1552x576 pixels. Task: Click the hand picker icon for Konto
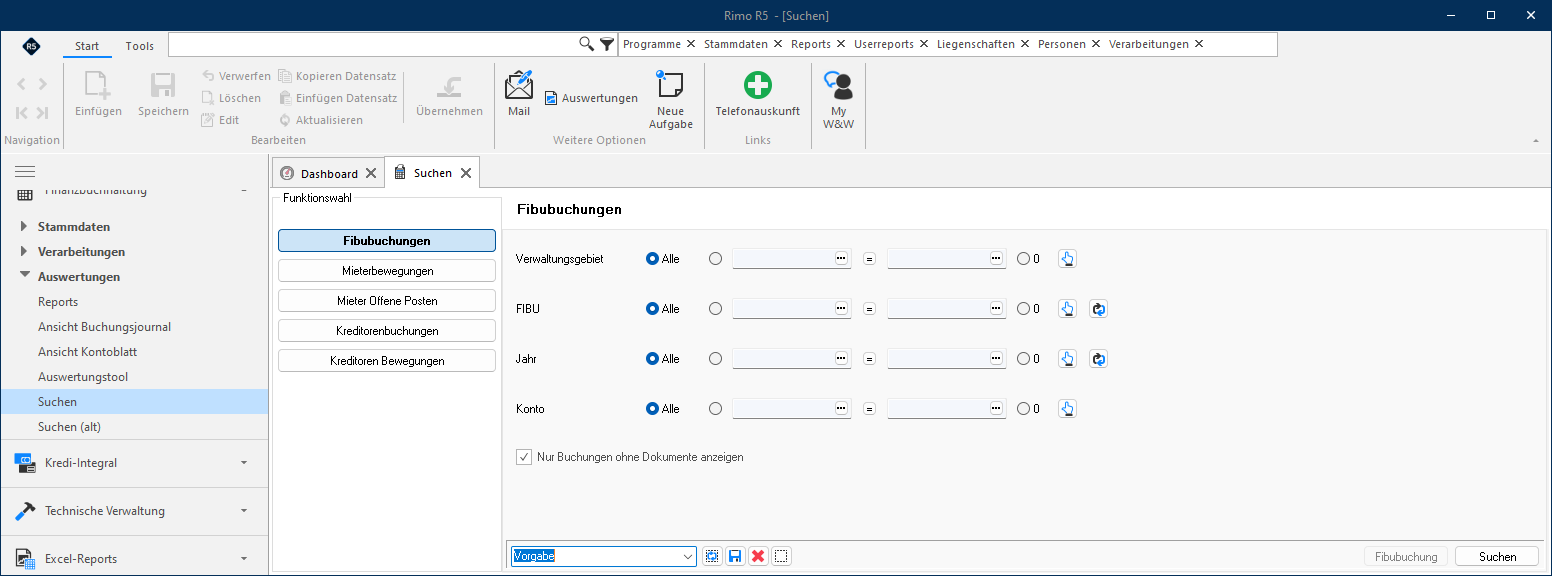pyautogui.click(x=1067, y=409)
